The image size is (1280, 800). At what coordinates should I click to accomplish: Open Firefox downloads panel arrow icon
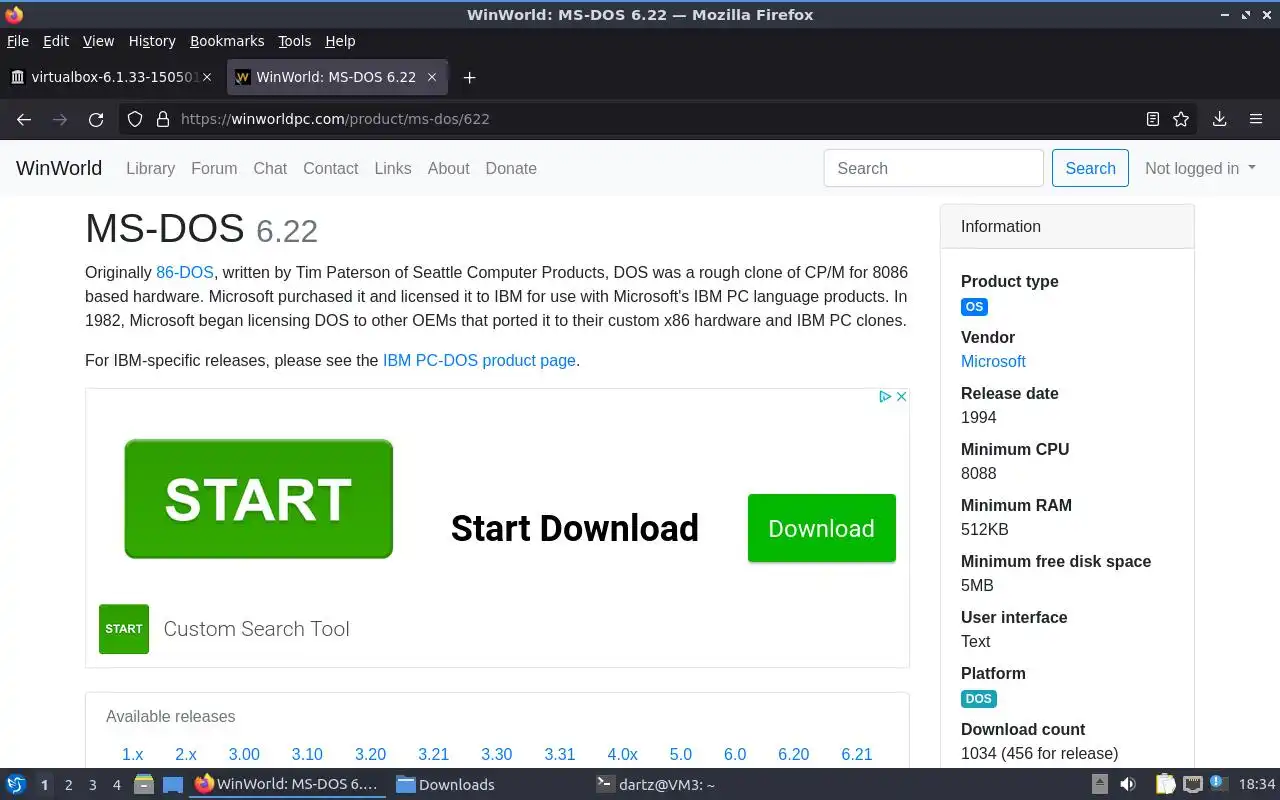coord(1219,119)
